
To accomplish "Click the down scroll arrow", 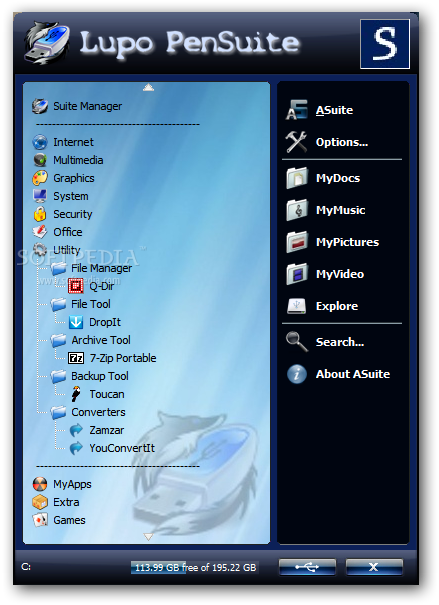I will click(148, 536).
